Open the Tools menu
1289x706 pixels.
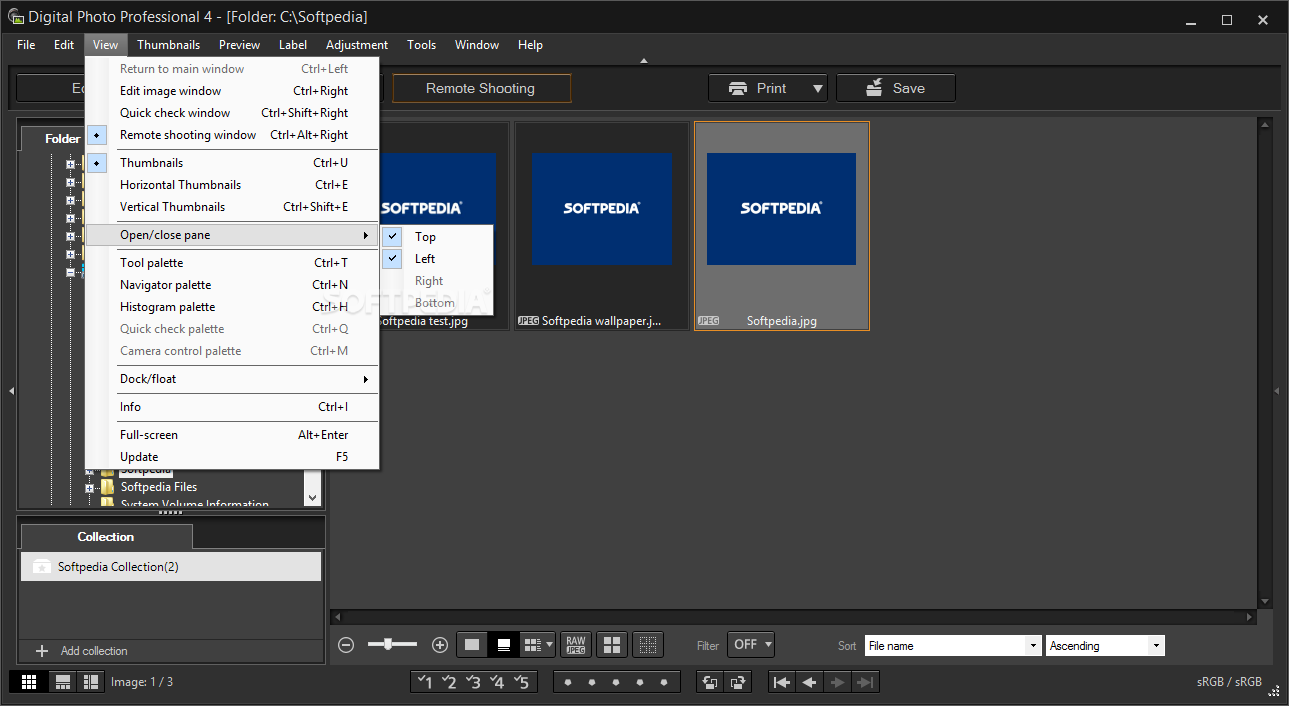[x=421, y=45]
